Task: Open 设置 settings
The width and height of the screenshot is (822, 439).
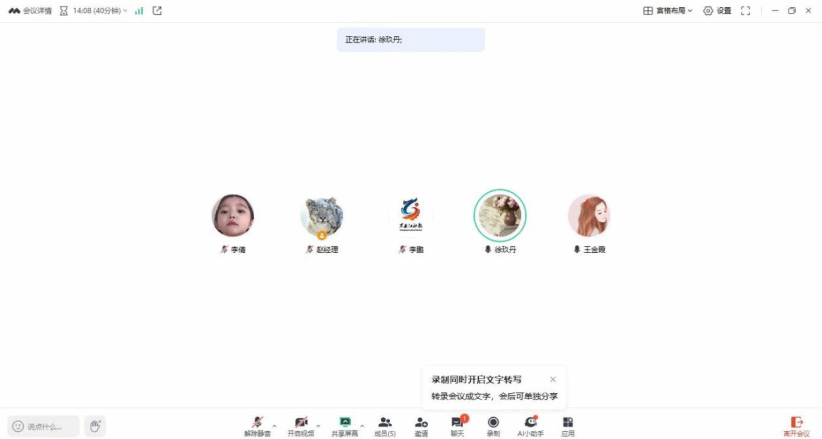Action: (x=717, y=10)
